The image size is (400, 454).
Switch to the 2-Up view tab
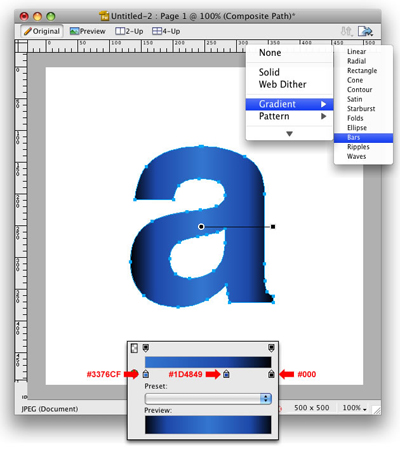pos(129,31)
